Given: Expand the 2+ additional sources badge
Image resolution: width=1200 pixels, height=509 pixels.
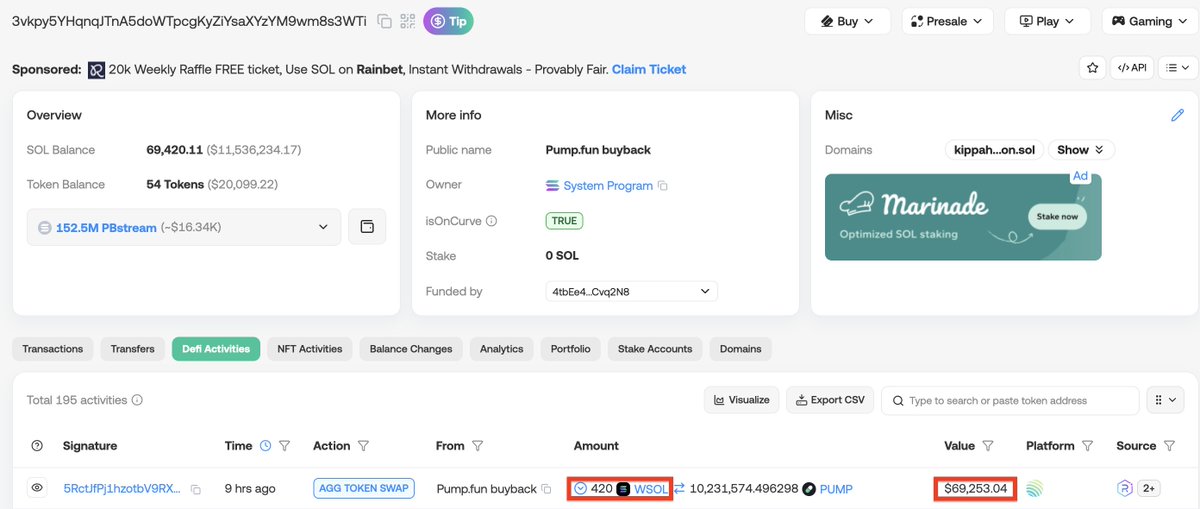Looking at the screenshot, I should click(x=1149, y=489).
